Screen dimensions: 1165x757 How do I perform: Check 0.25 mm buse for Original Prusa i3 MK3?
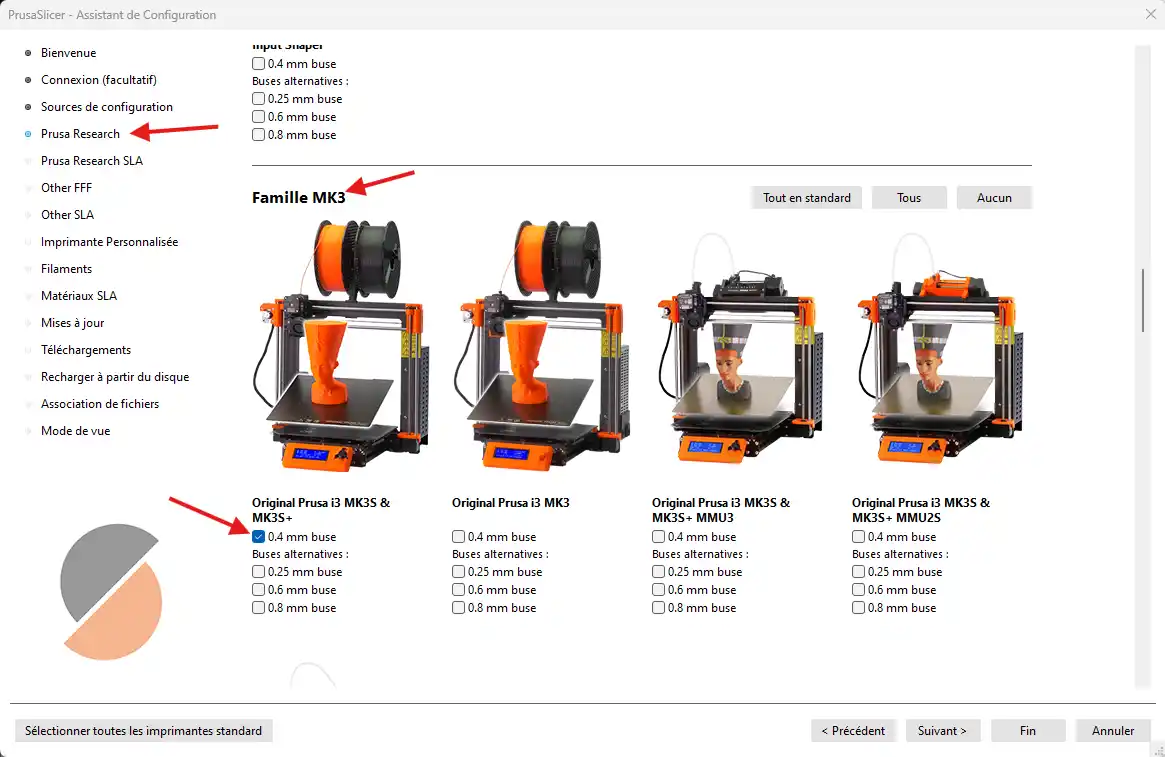tap(458, 572)
